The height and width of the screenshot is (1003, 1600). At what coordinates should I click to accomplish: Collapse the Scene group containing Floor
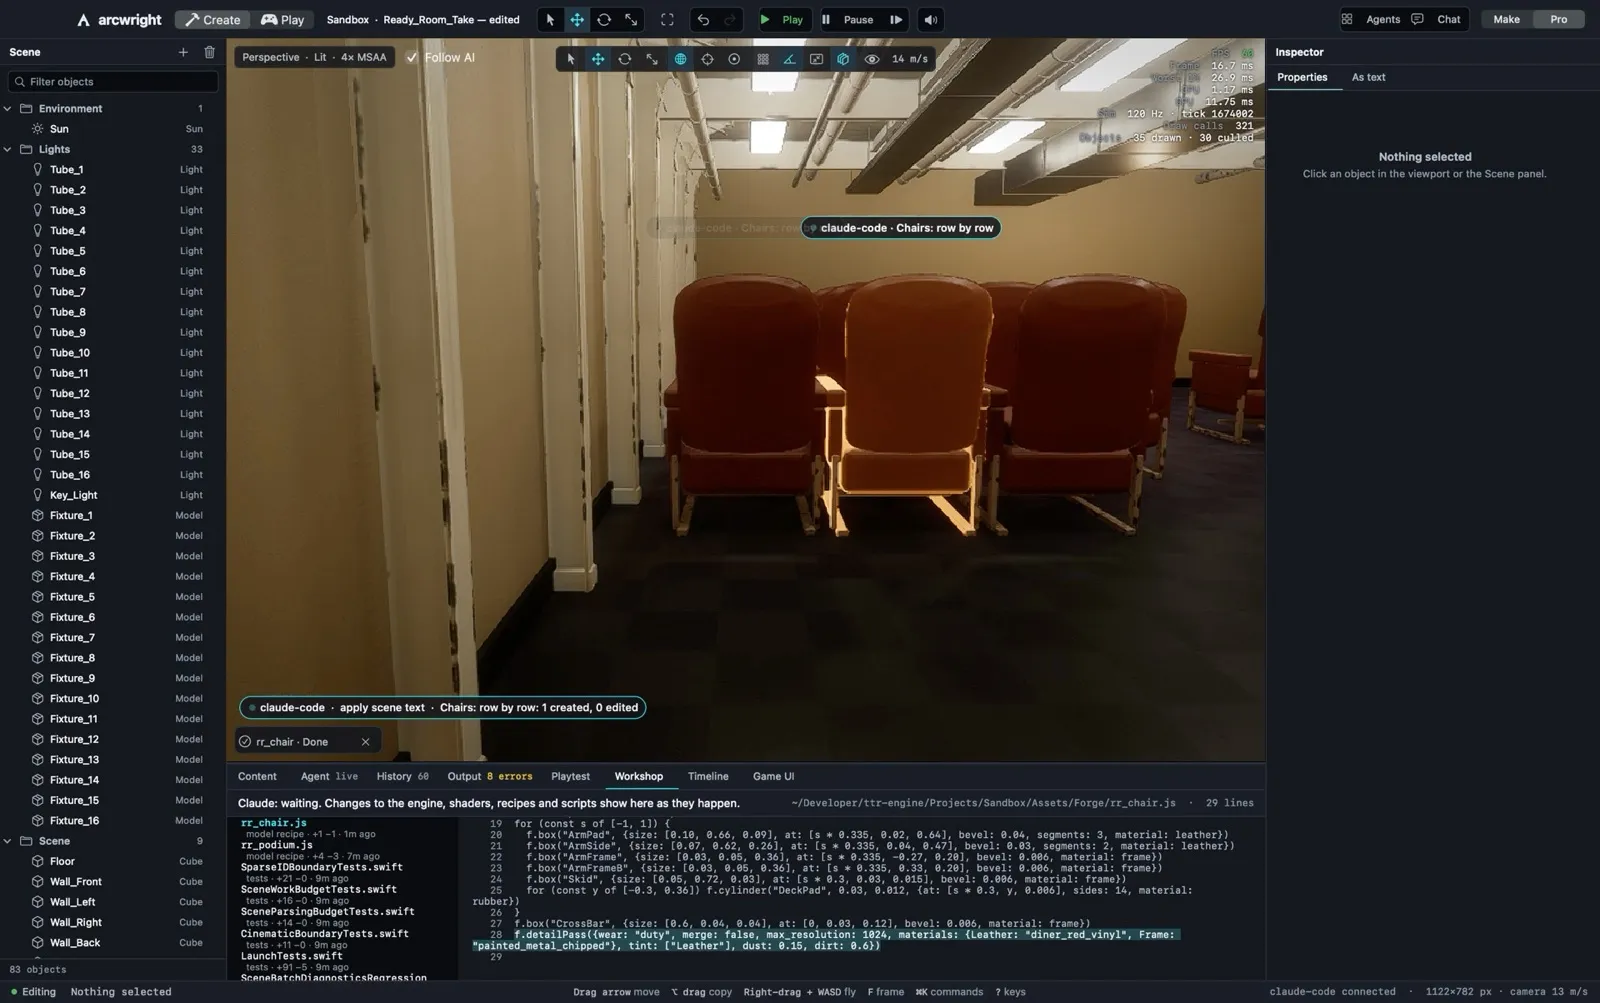click(8, 841)
